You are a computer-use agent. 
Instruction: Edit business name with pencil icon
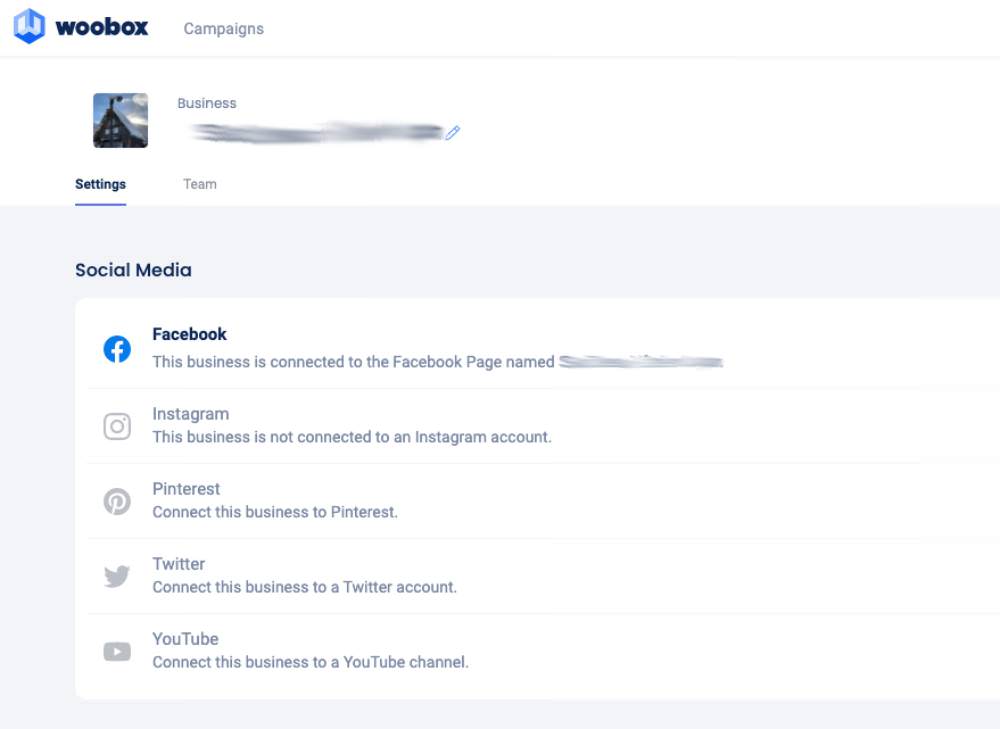[x=453, y=133]
